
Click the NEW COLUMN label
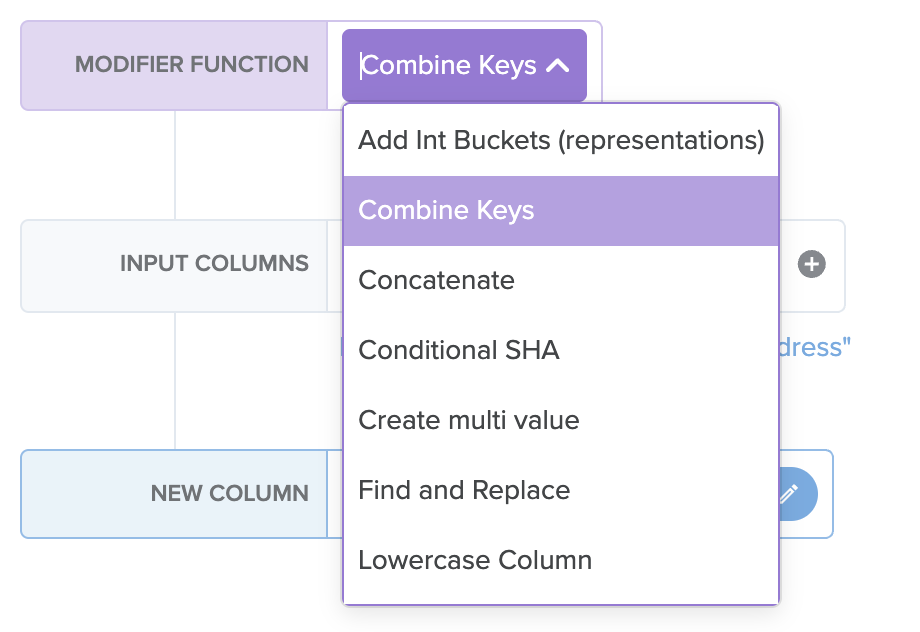[x=229, y=493]
